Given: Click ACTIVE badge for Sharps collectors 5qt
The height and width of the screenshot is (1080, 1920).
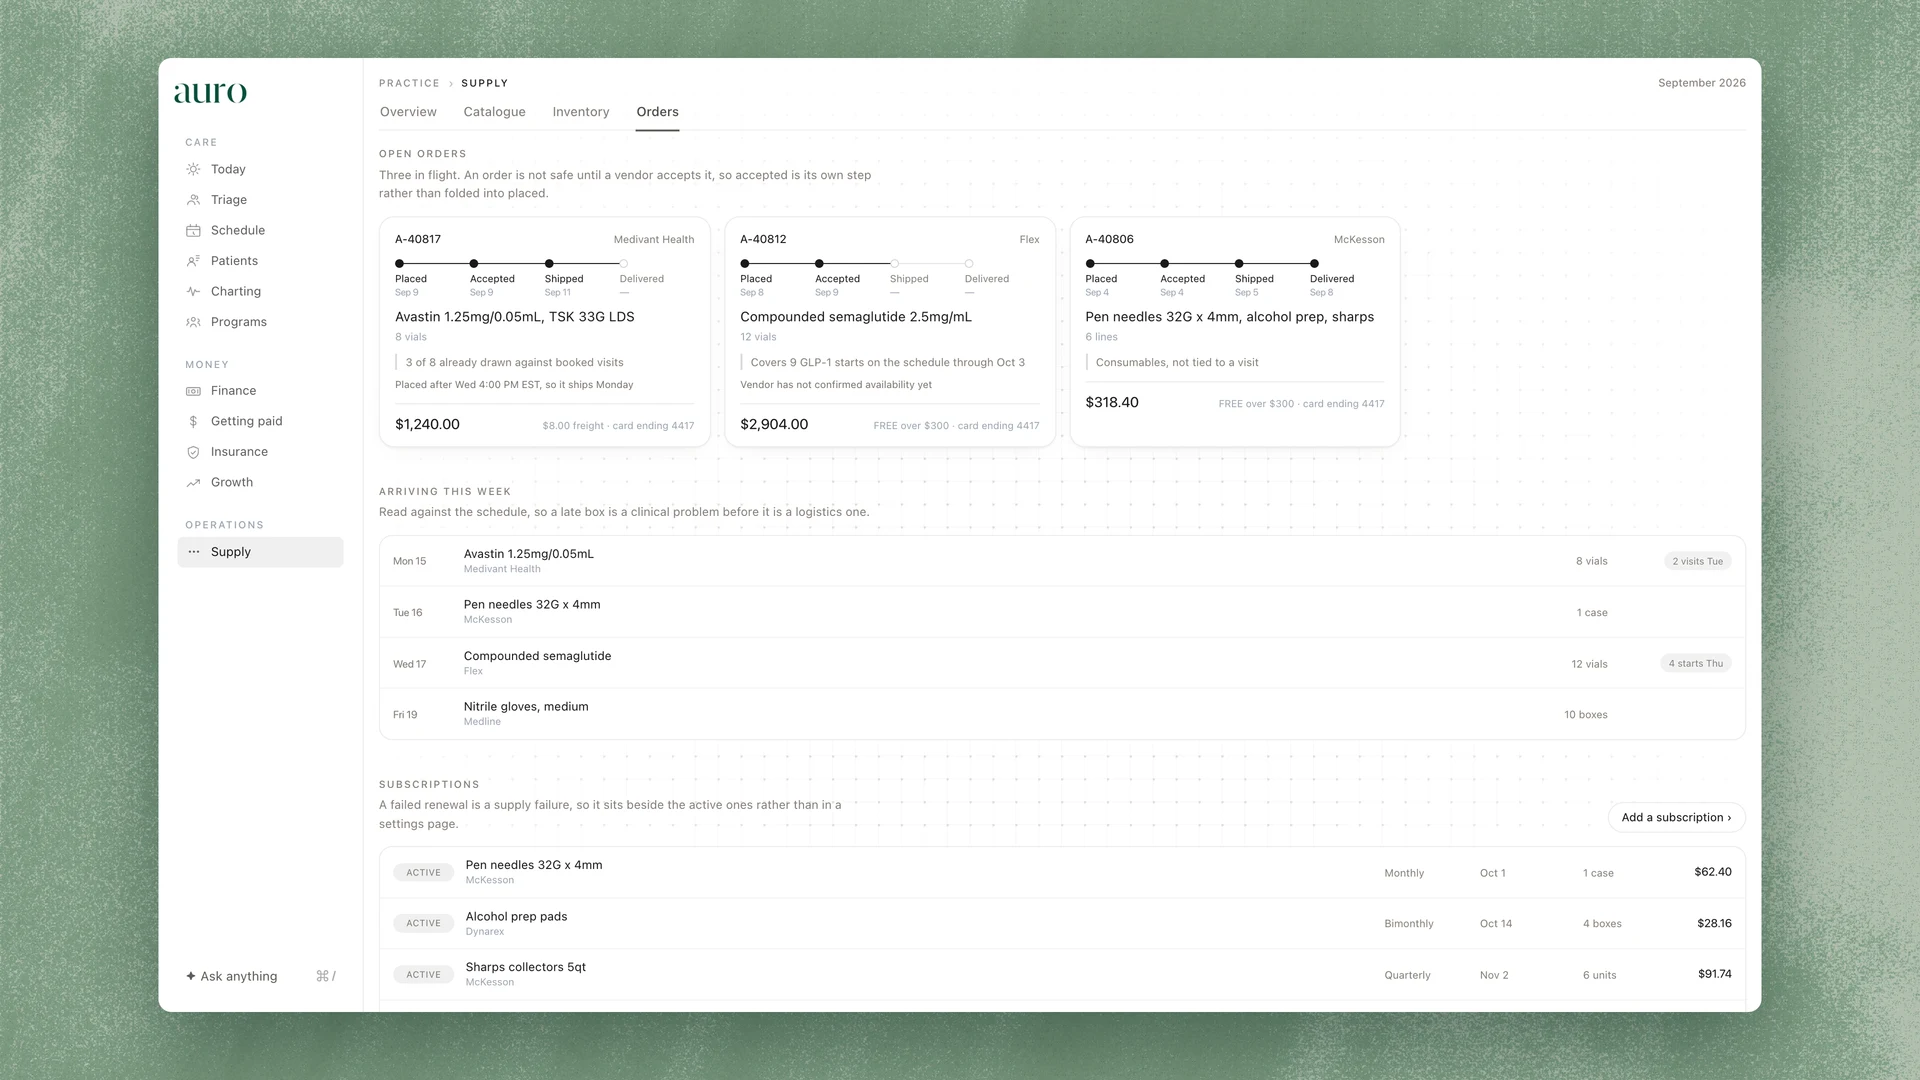Looking at the screenshot, I should (423, 974).
